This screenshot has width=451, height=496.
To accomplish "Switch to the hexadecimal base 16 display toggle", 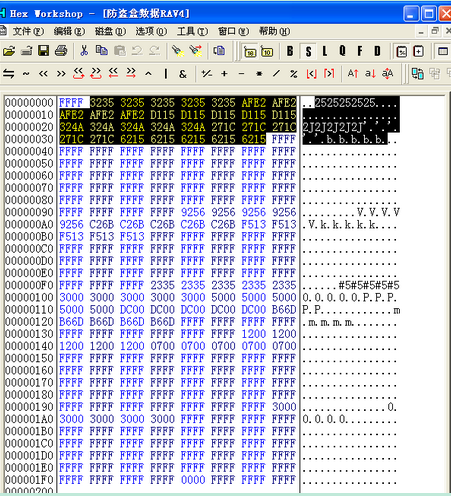I will [x=250, y=52].
